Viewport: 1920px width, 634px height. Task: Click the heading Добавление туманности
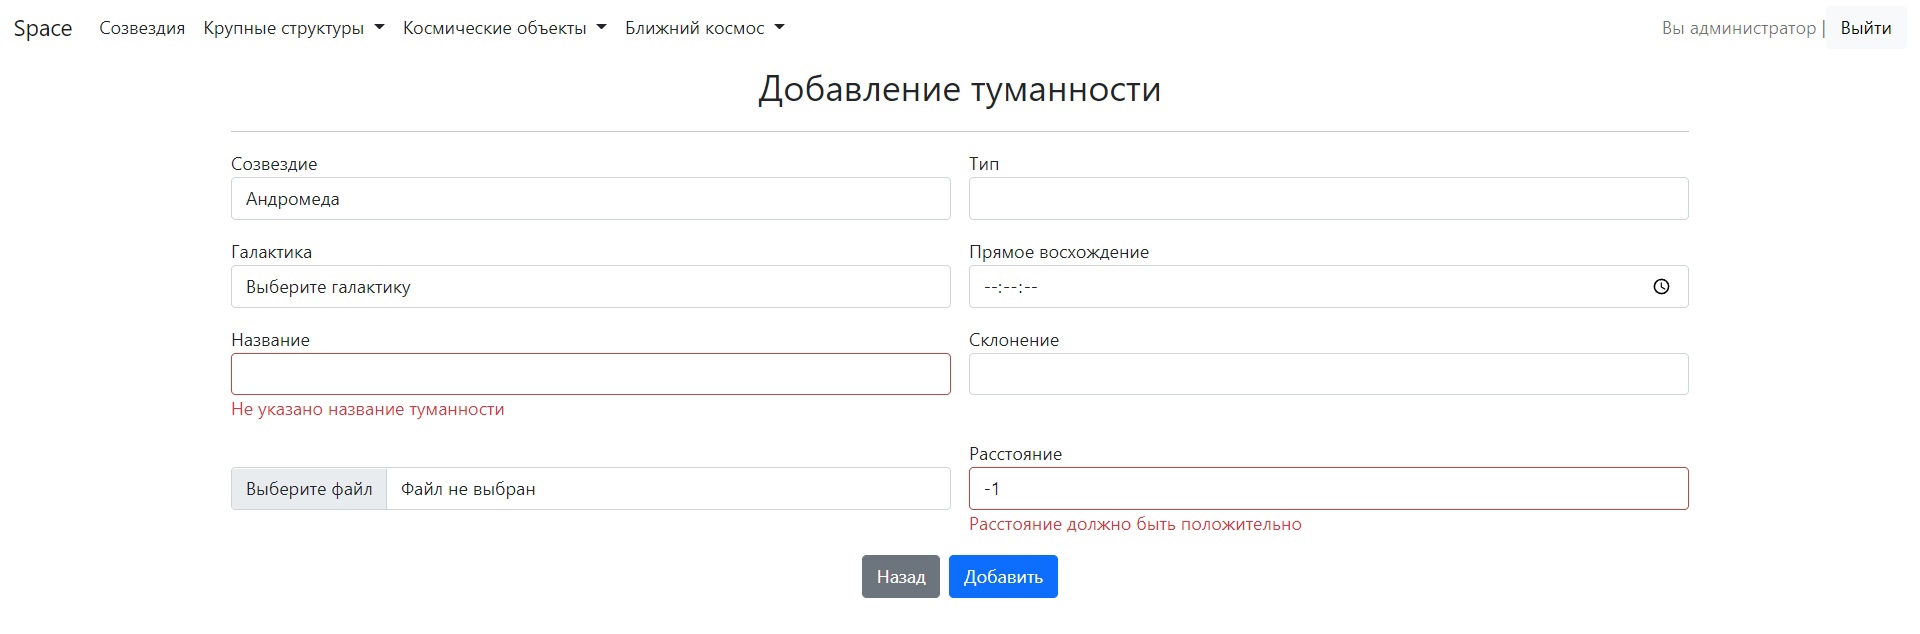(960, 89)
